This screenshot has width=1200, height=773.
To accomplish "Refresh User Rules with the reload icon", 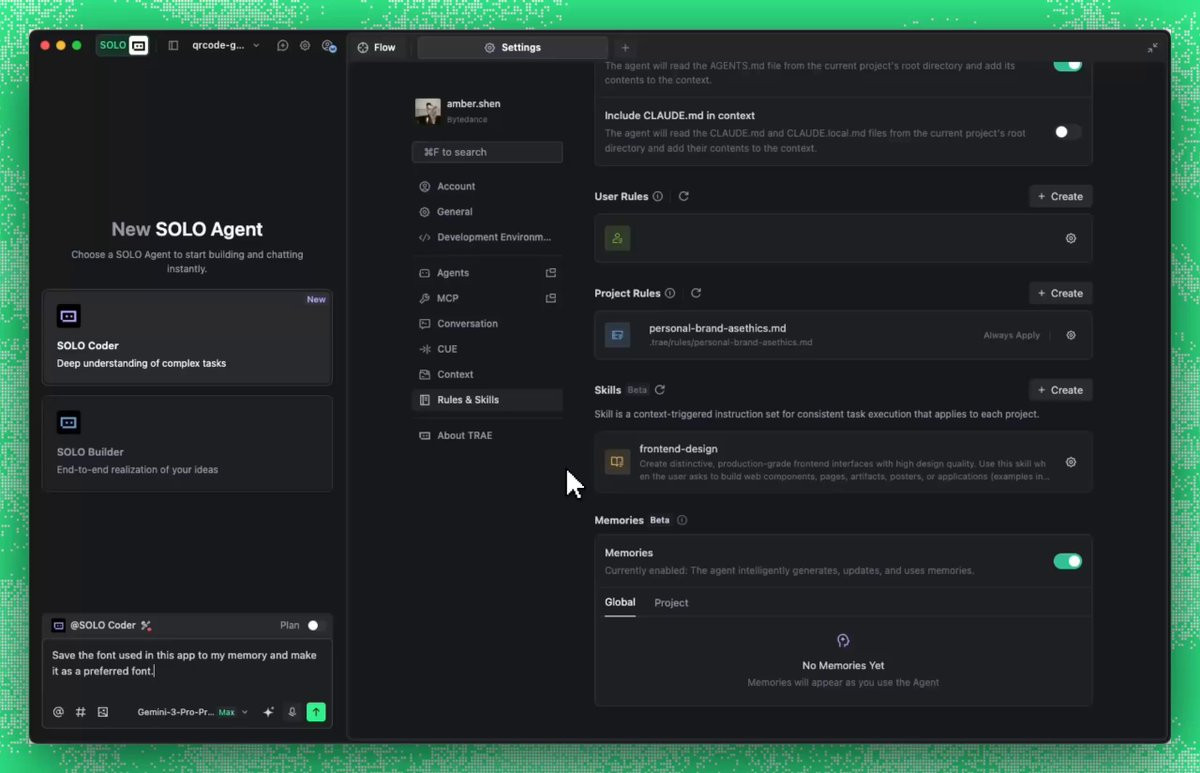I will 684,196.
